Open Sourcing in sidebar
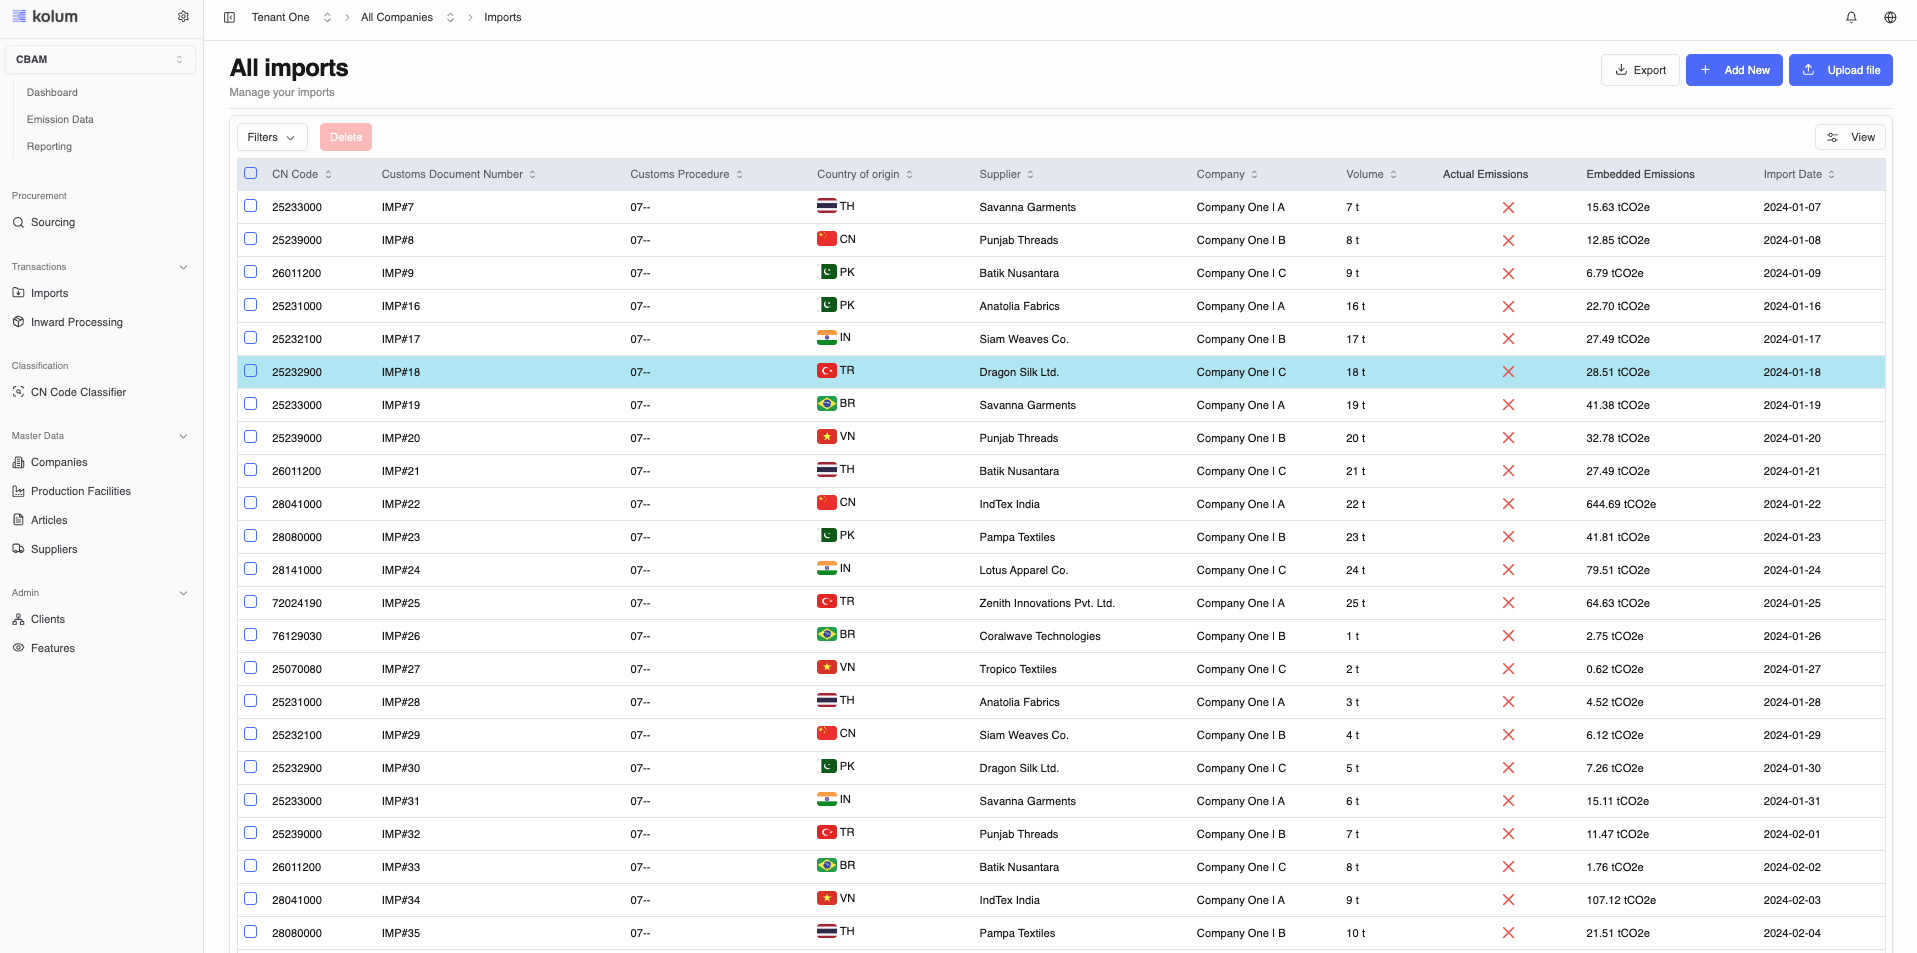This screenshot has width=1917, height=953. [53, 223]
